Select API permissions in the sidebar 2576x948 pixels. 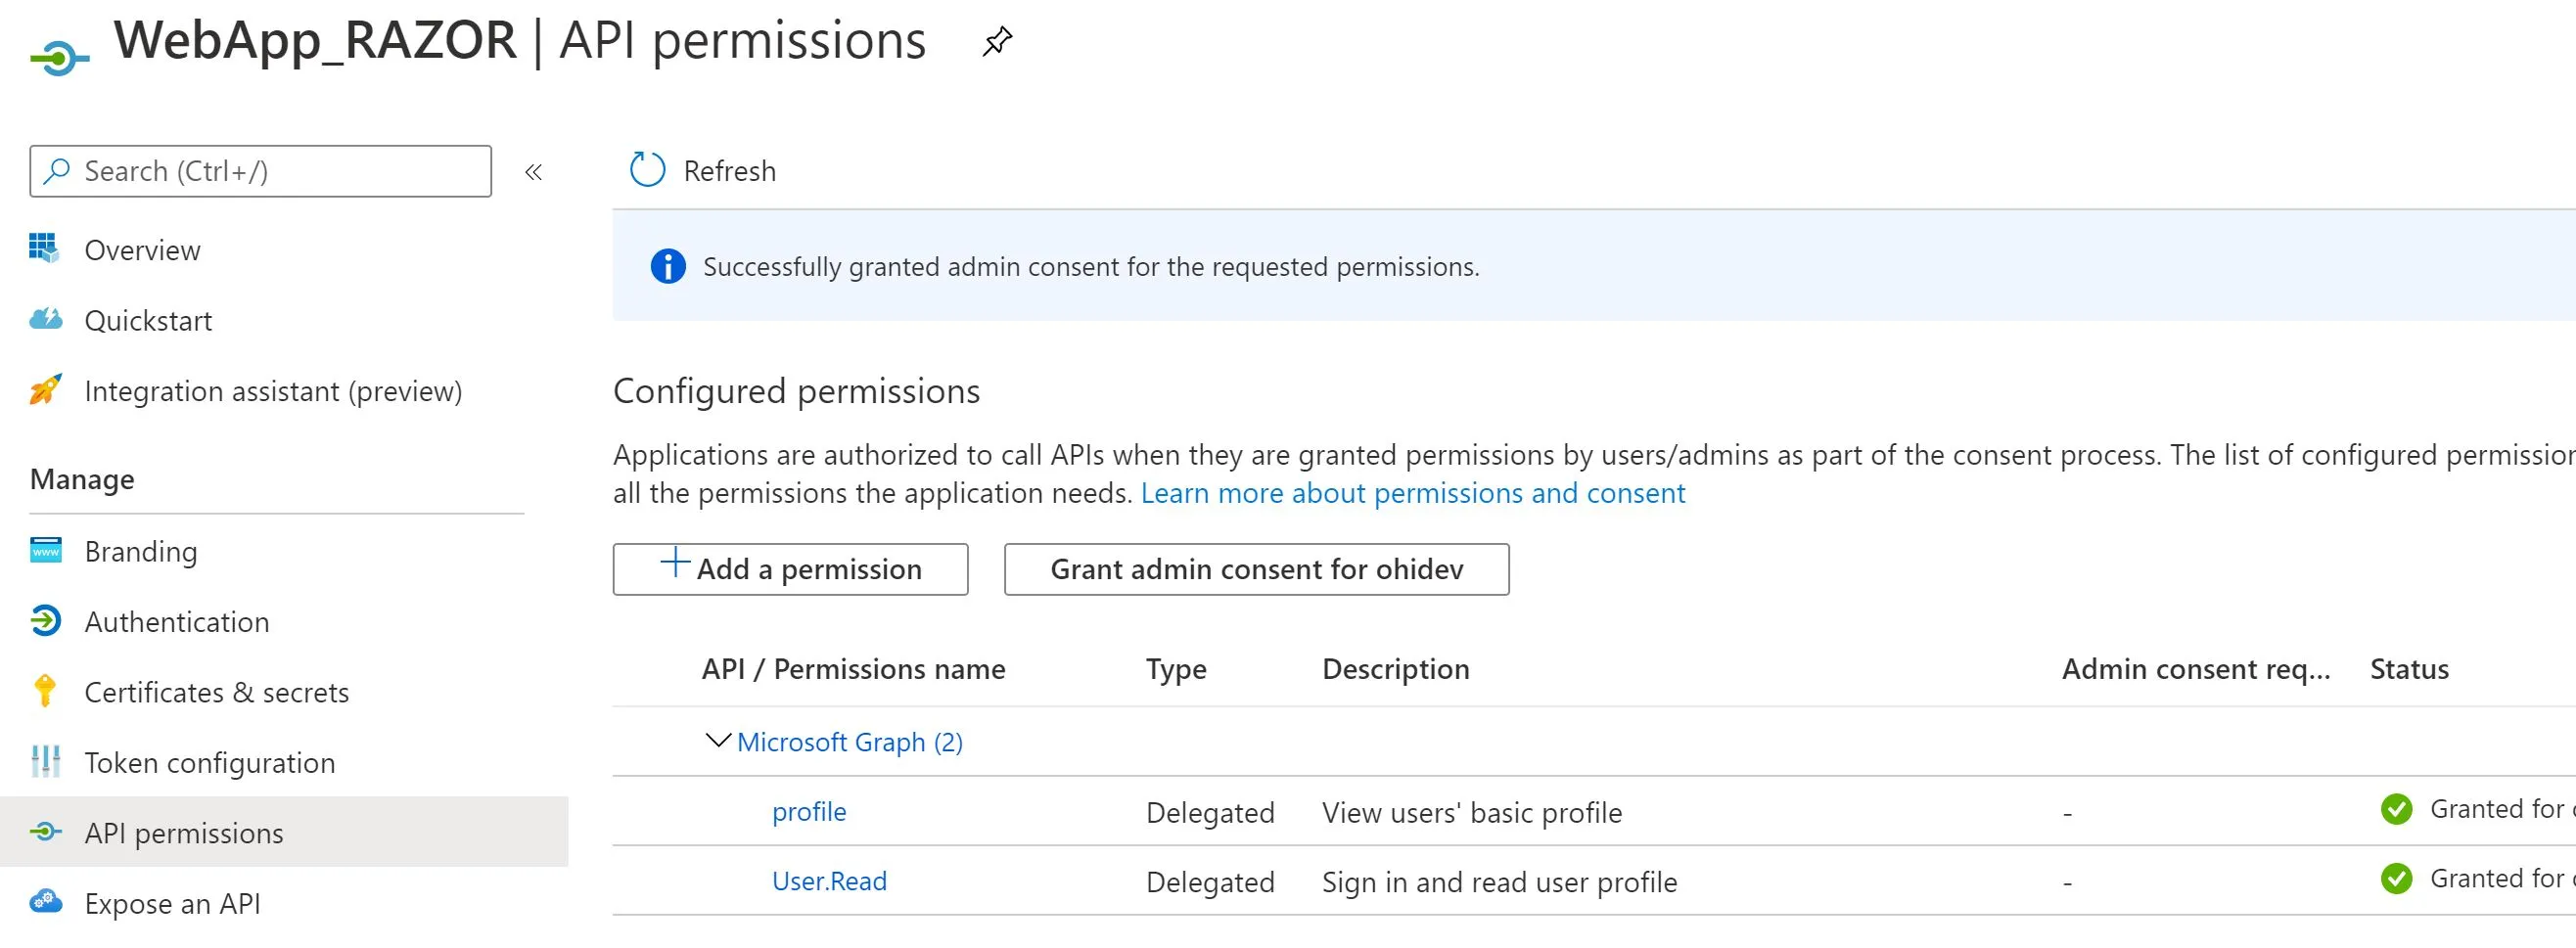[x=184, y=833]
